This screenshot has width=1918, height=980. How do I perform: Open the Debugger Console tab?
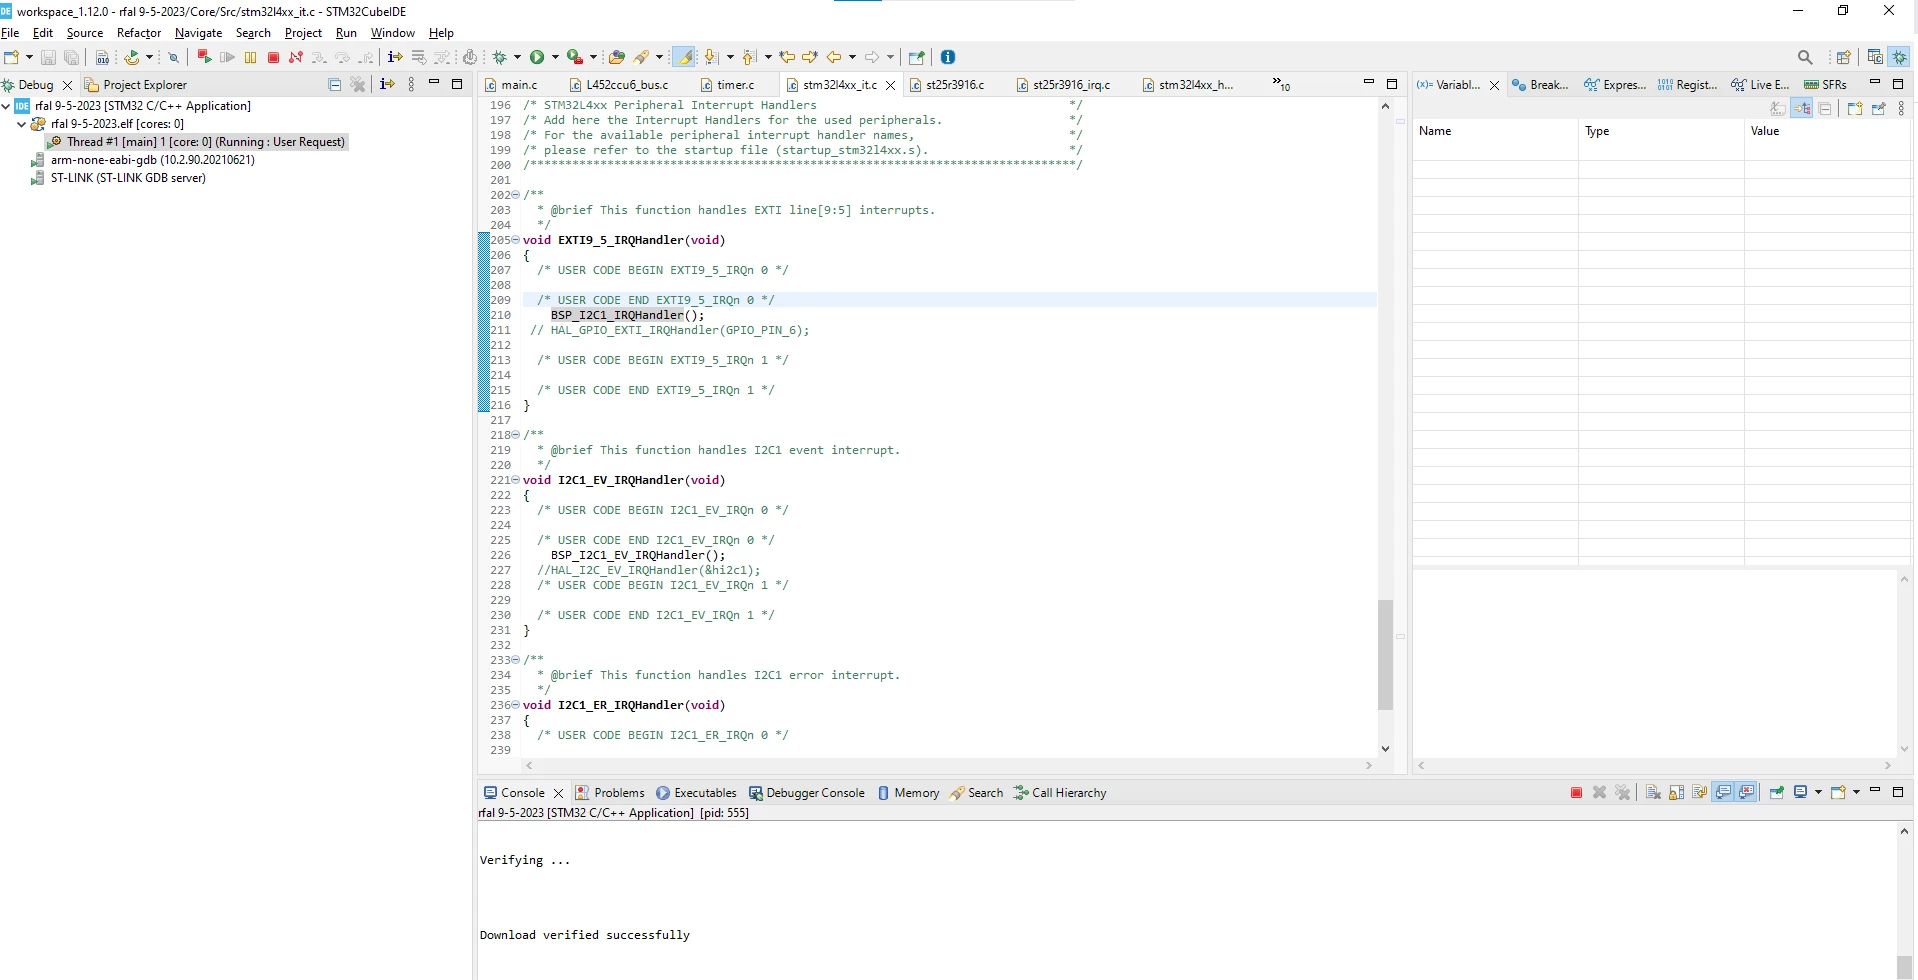[x=806, y=792]
